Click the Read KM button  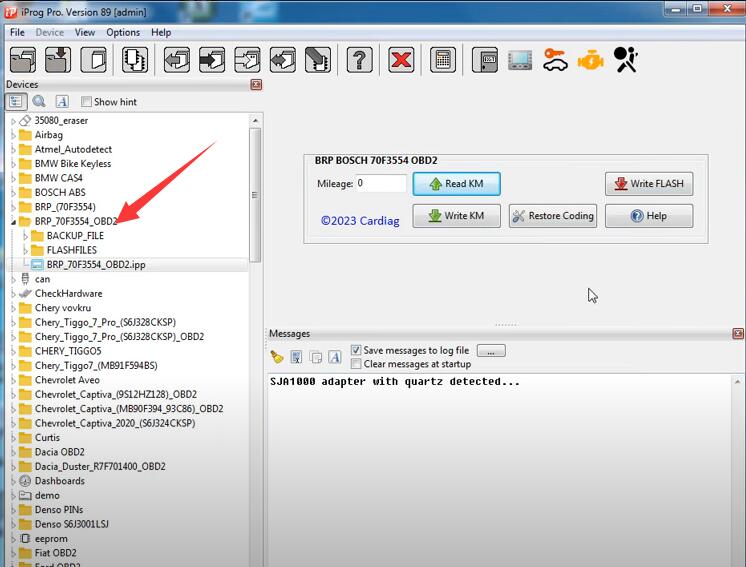click(456, 184)
